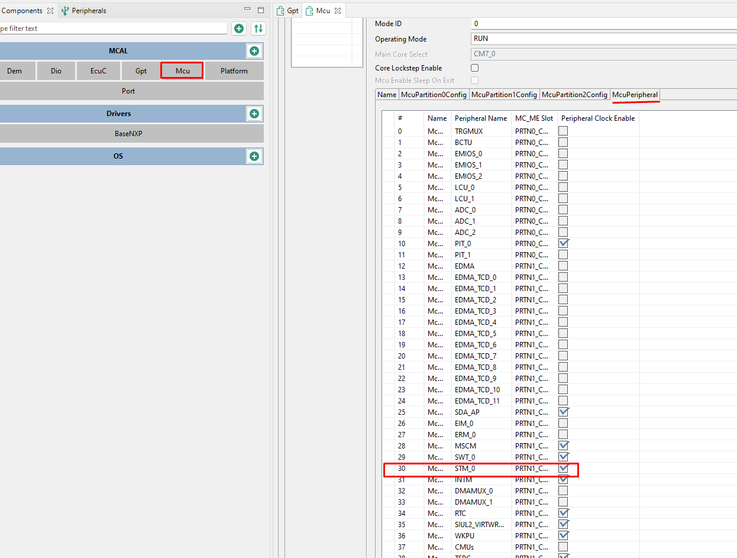This screenshot has height=558, width=737.
Task: Sort by Peripheral Name column header
Action: coord(481,118)
